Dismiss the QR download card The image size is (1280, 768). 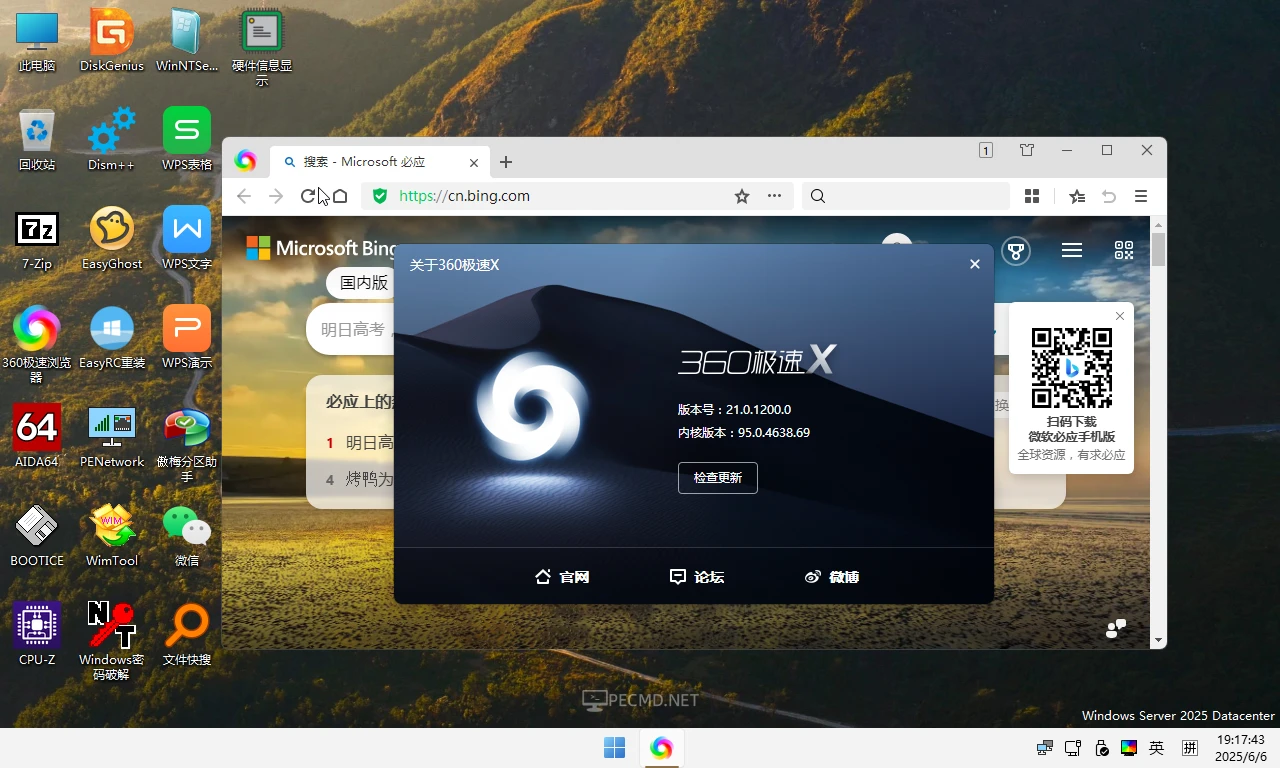1120,316
